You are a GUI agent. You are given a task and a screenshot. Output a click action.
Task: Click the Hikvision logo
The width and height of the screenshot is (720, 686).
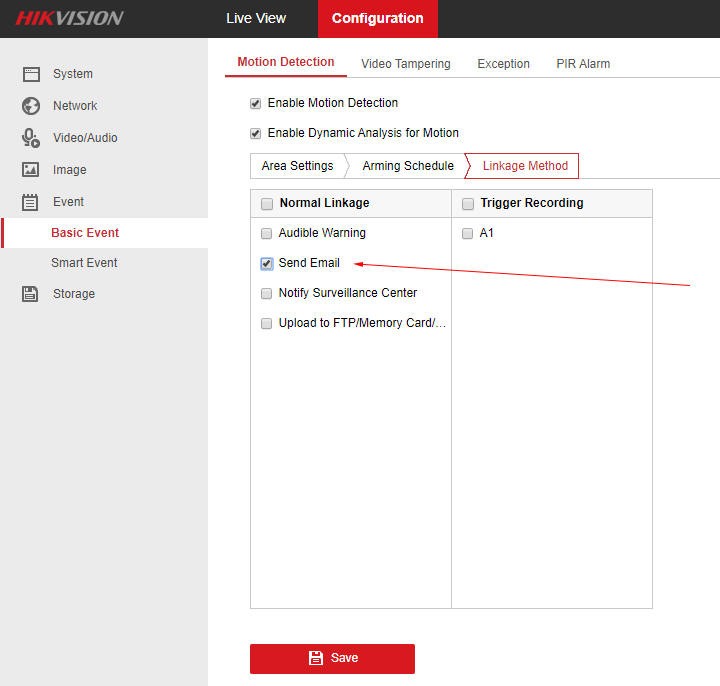69,18
